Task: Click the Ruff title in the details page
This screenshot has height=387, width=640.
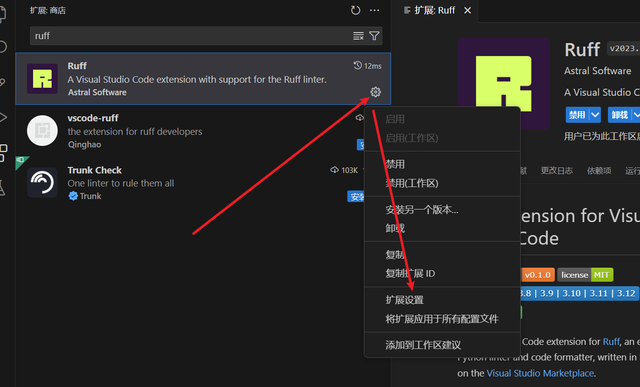Action: click(x=582, y=49)
